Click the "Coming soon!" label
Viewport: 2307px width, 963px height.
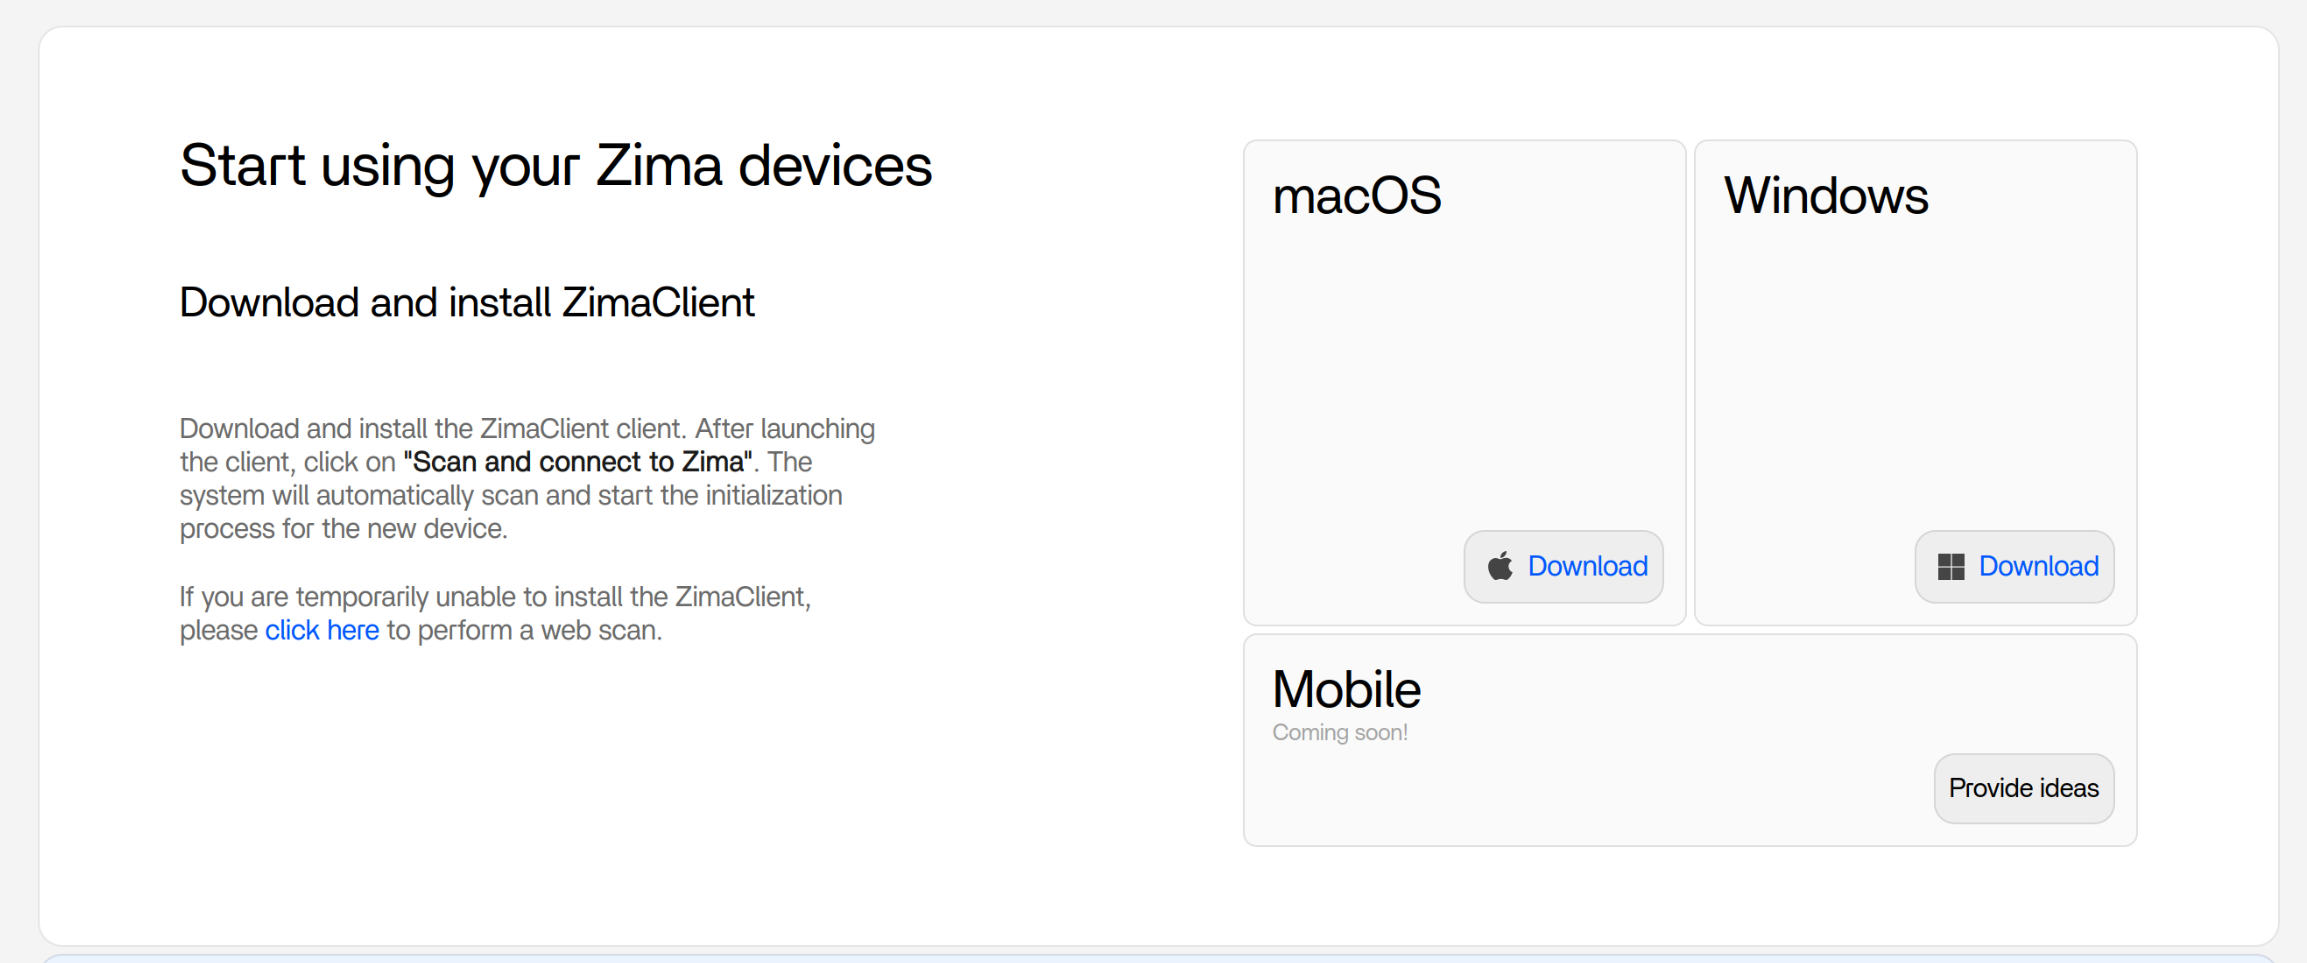pyautogui.click(x=1340, y=733)
